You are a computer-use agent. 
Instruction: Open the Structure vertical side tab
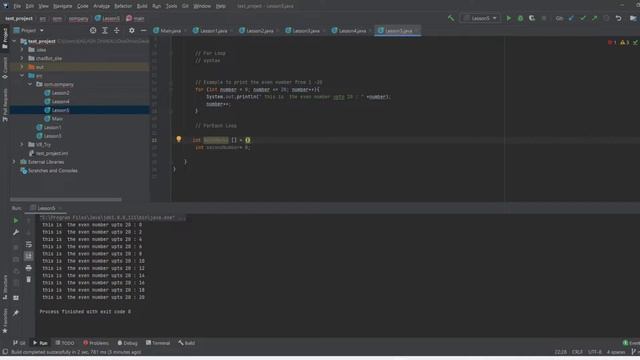click(x=5, y=287)
